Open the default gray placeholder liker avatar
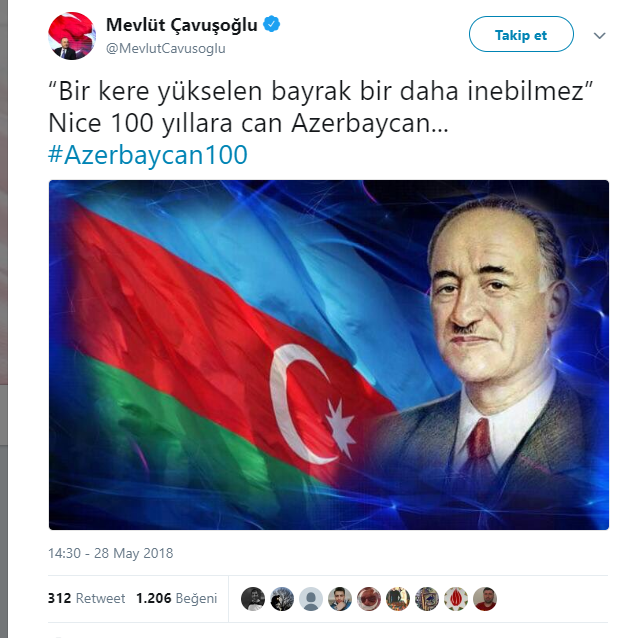 click(x=311, y=599)
